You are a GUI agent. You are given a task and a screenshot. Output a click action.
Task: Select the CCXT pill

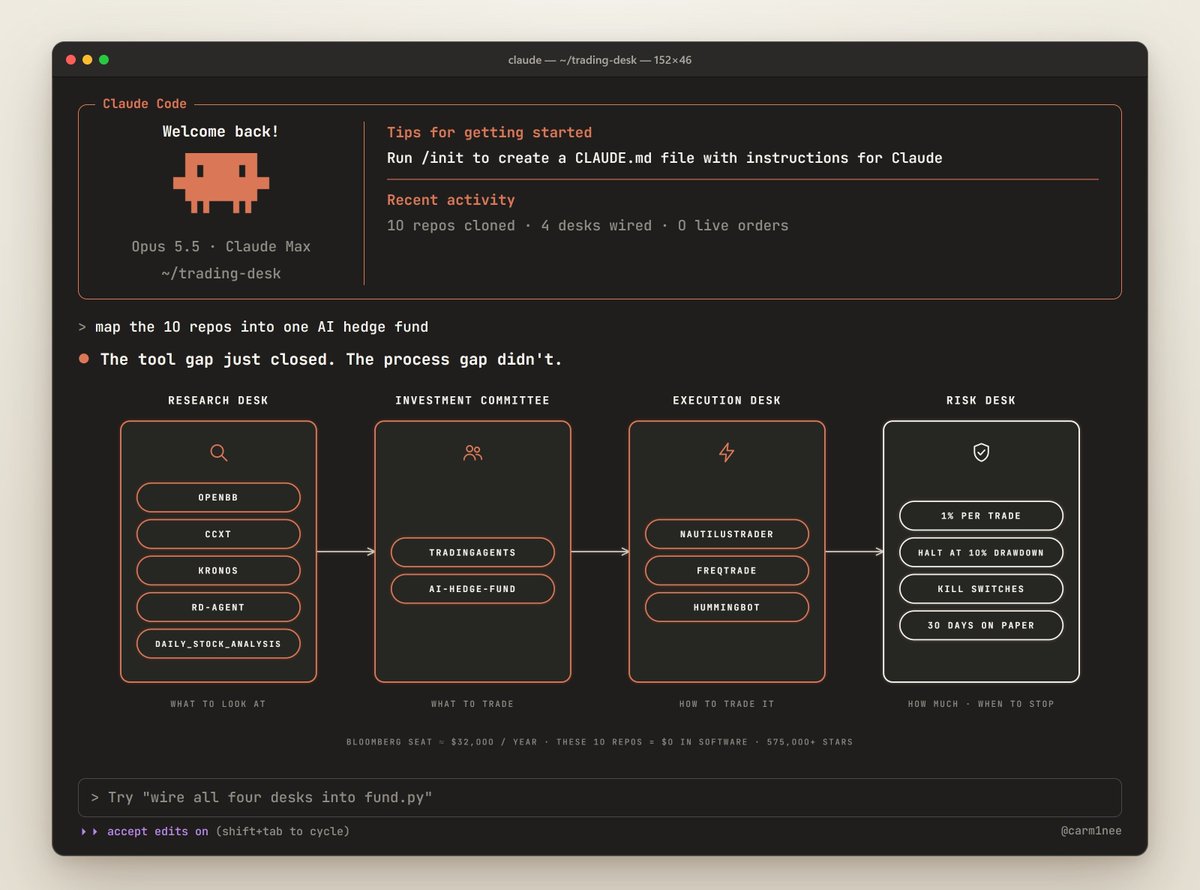218,534
